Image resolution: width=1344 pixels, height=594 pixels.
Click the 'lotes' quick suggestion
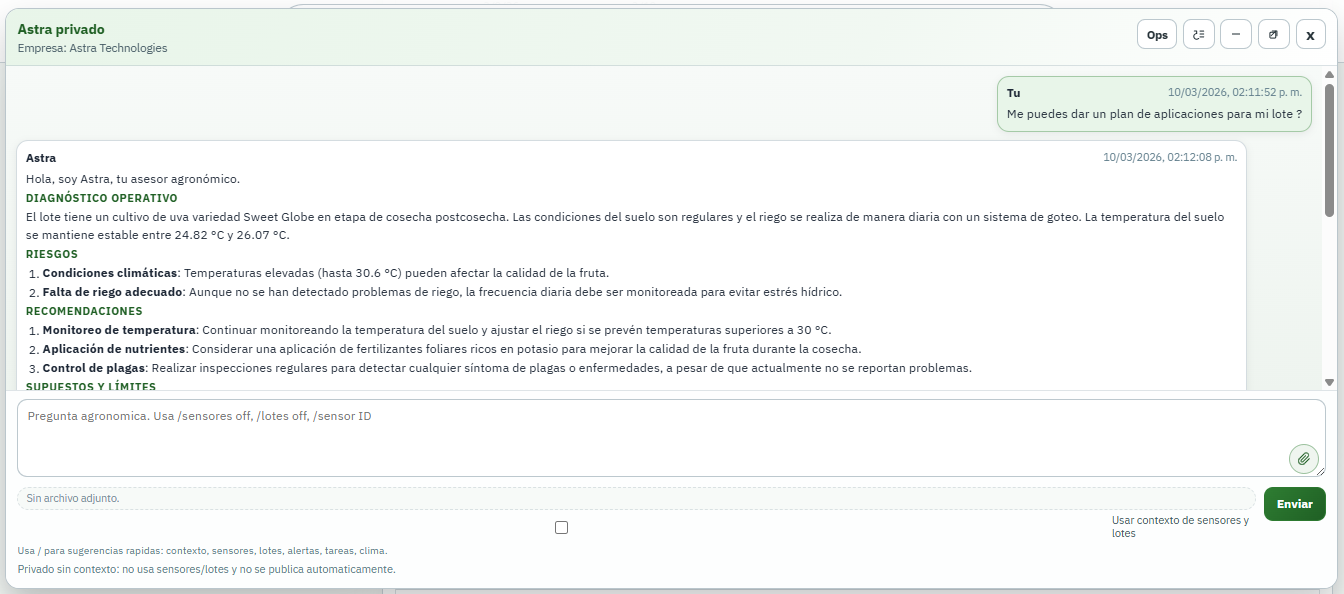pyautogui.click(x=273, y=550)
